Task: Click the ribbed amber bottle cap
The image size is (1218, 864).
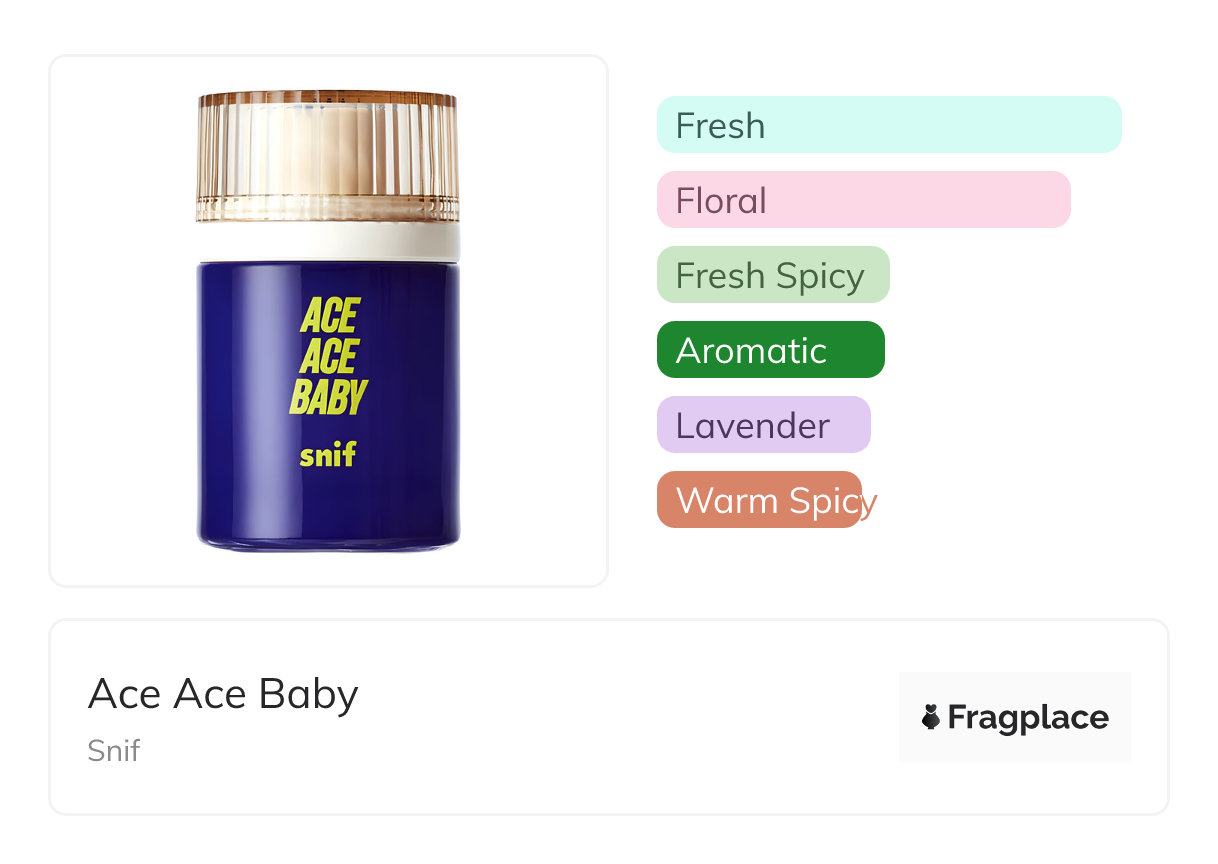Action: 327,155
